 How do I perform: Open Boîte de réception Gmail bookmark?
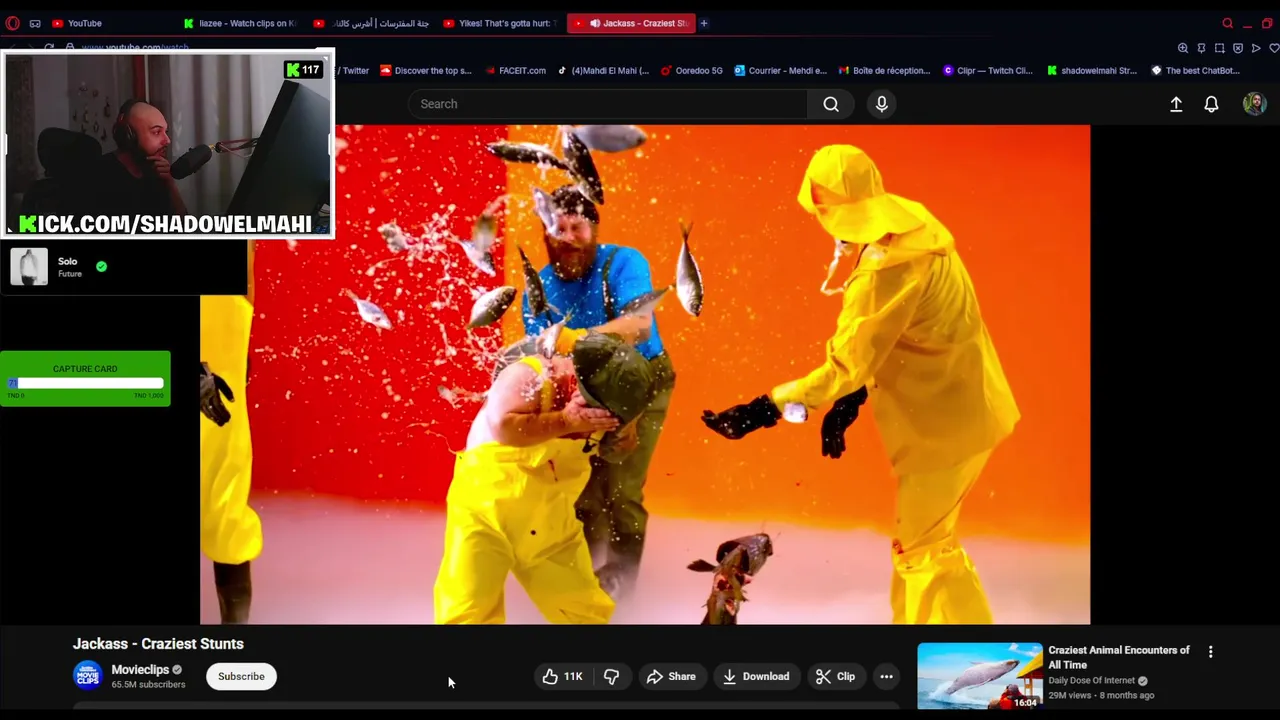click(x=885, y=71)
